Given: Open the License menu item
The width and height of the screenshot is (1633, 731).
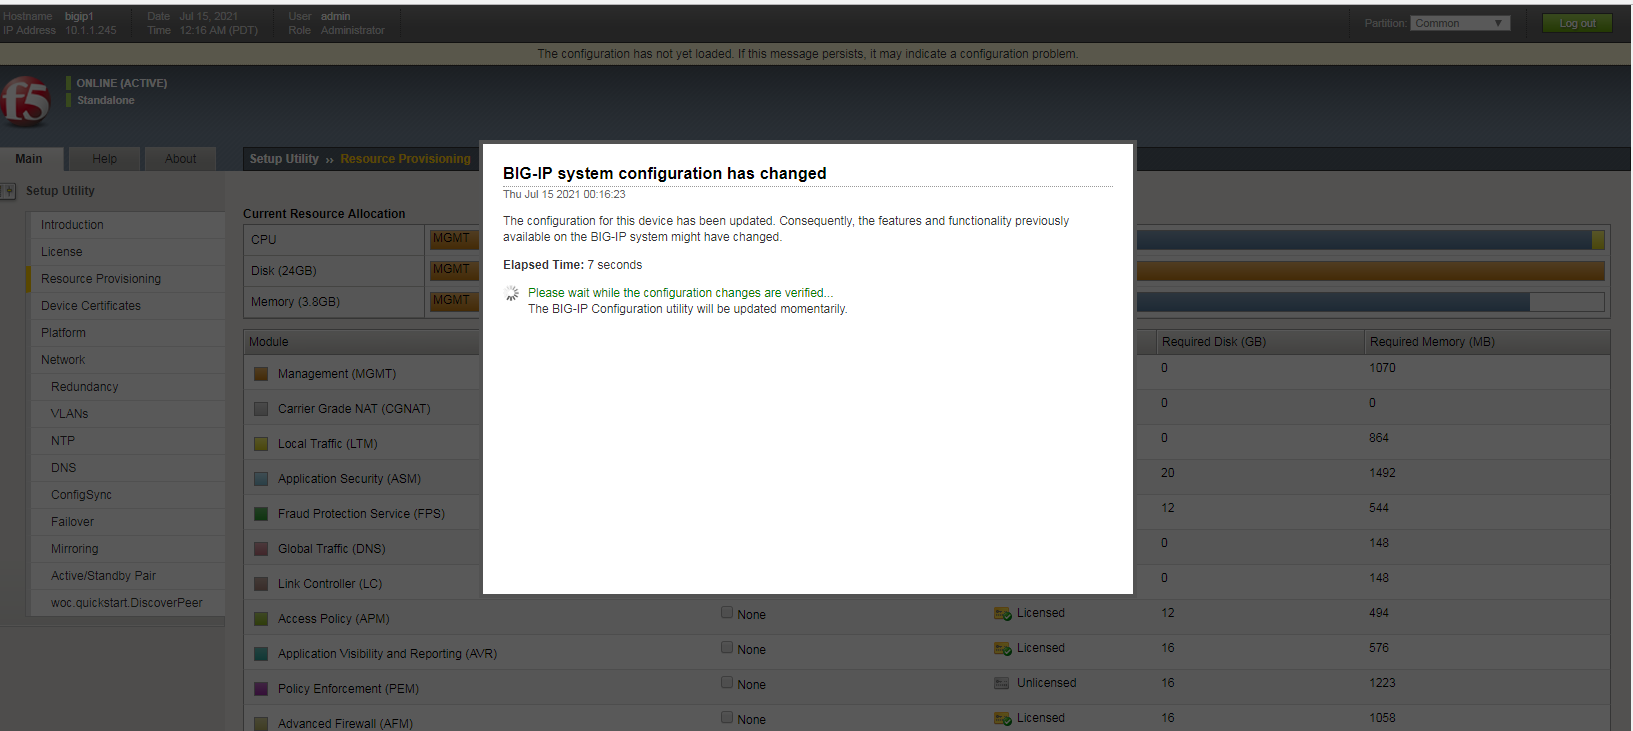Looking at the screenshot, I should click(x=127, y=252).
